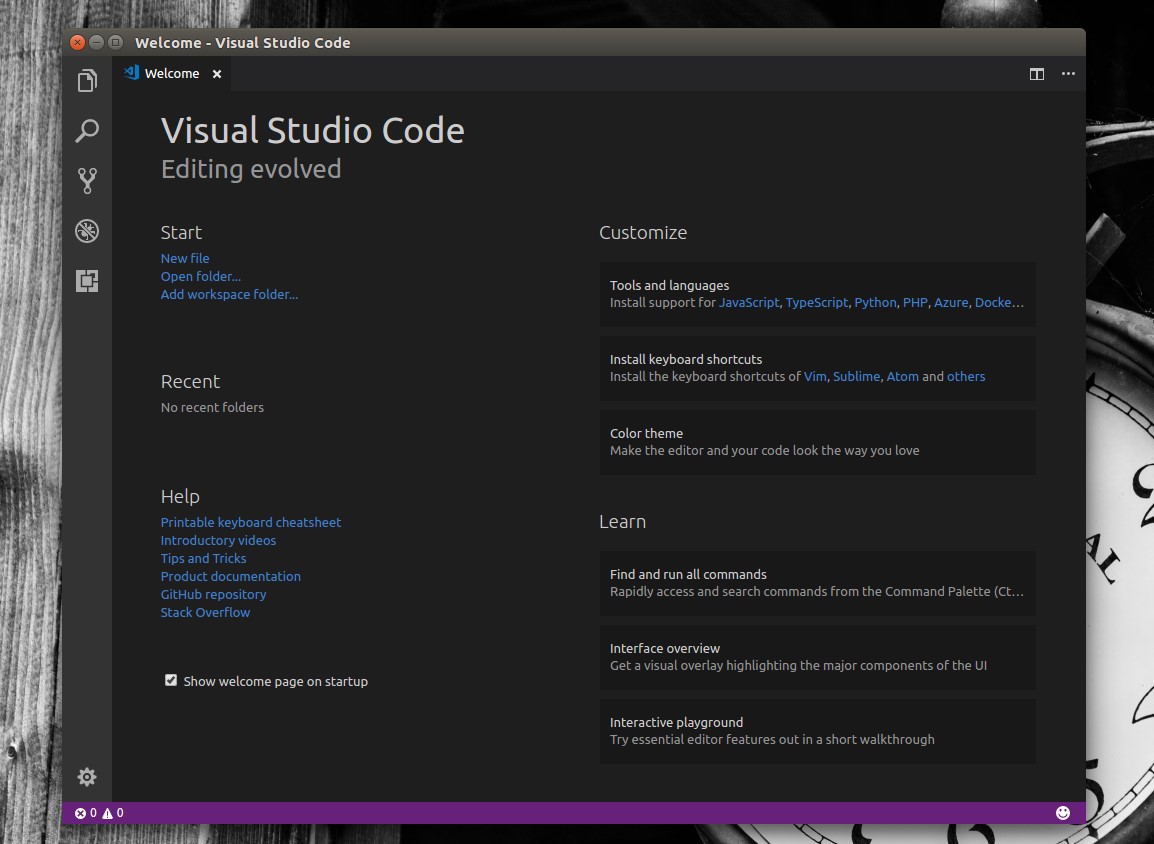
Task: Close the Visual Studio Code window
Action: [x=77, y=43]
